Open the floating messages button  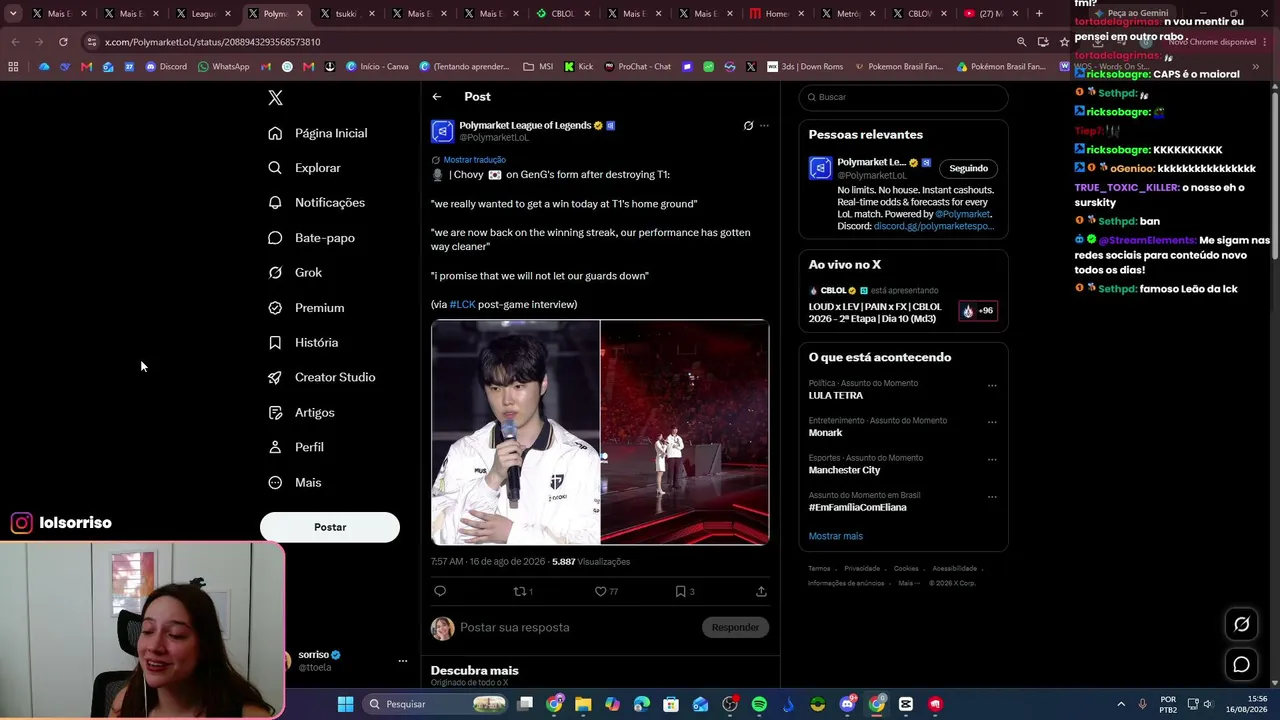1241,664
